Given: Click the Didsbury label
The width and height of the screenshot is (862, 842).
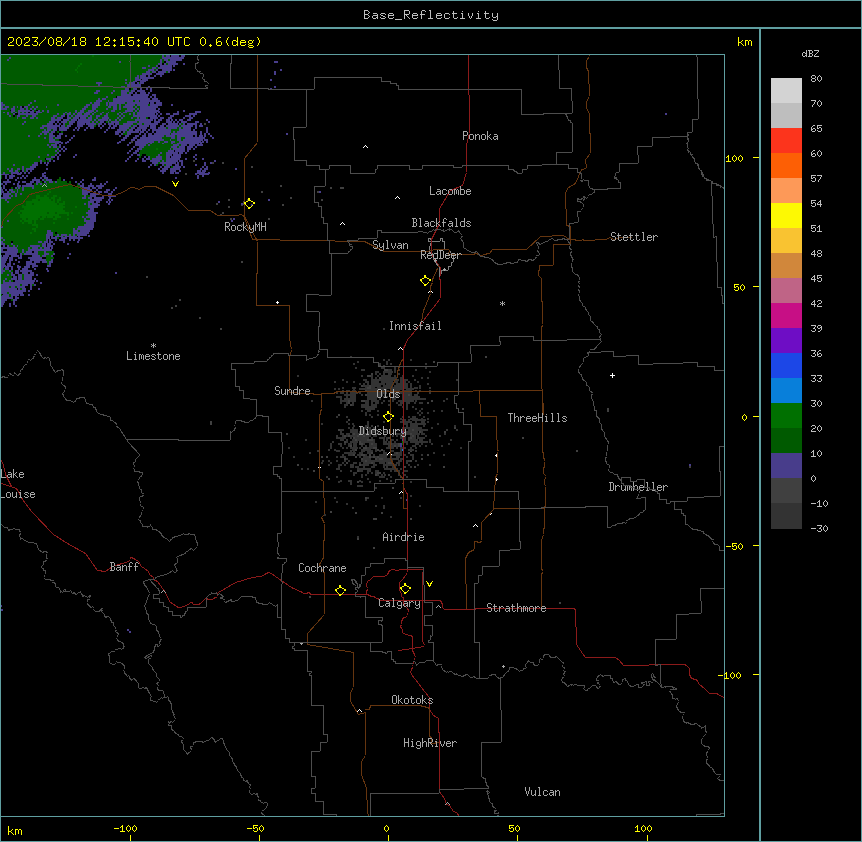Looking at the screenshot, I should pos(383,431).
